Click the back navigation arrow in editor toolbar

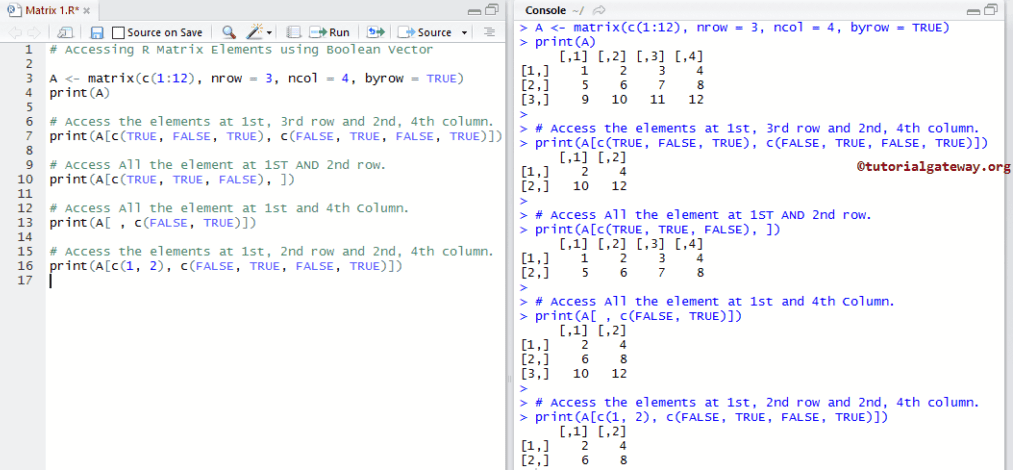point(15,32)
